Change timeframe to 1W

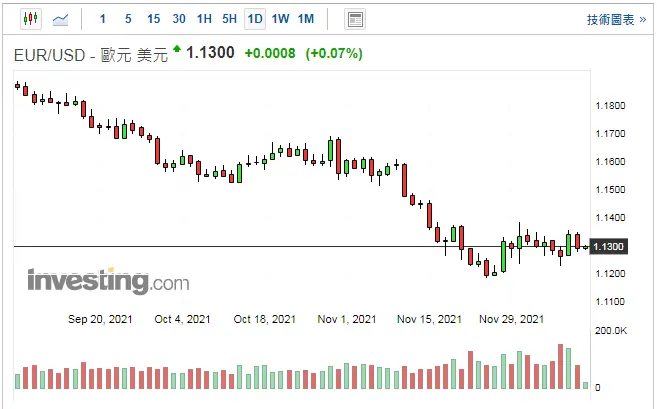pos(280,19)
